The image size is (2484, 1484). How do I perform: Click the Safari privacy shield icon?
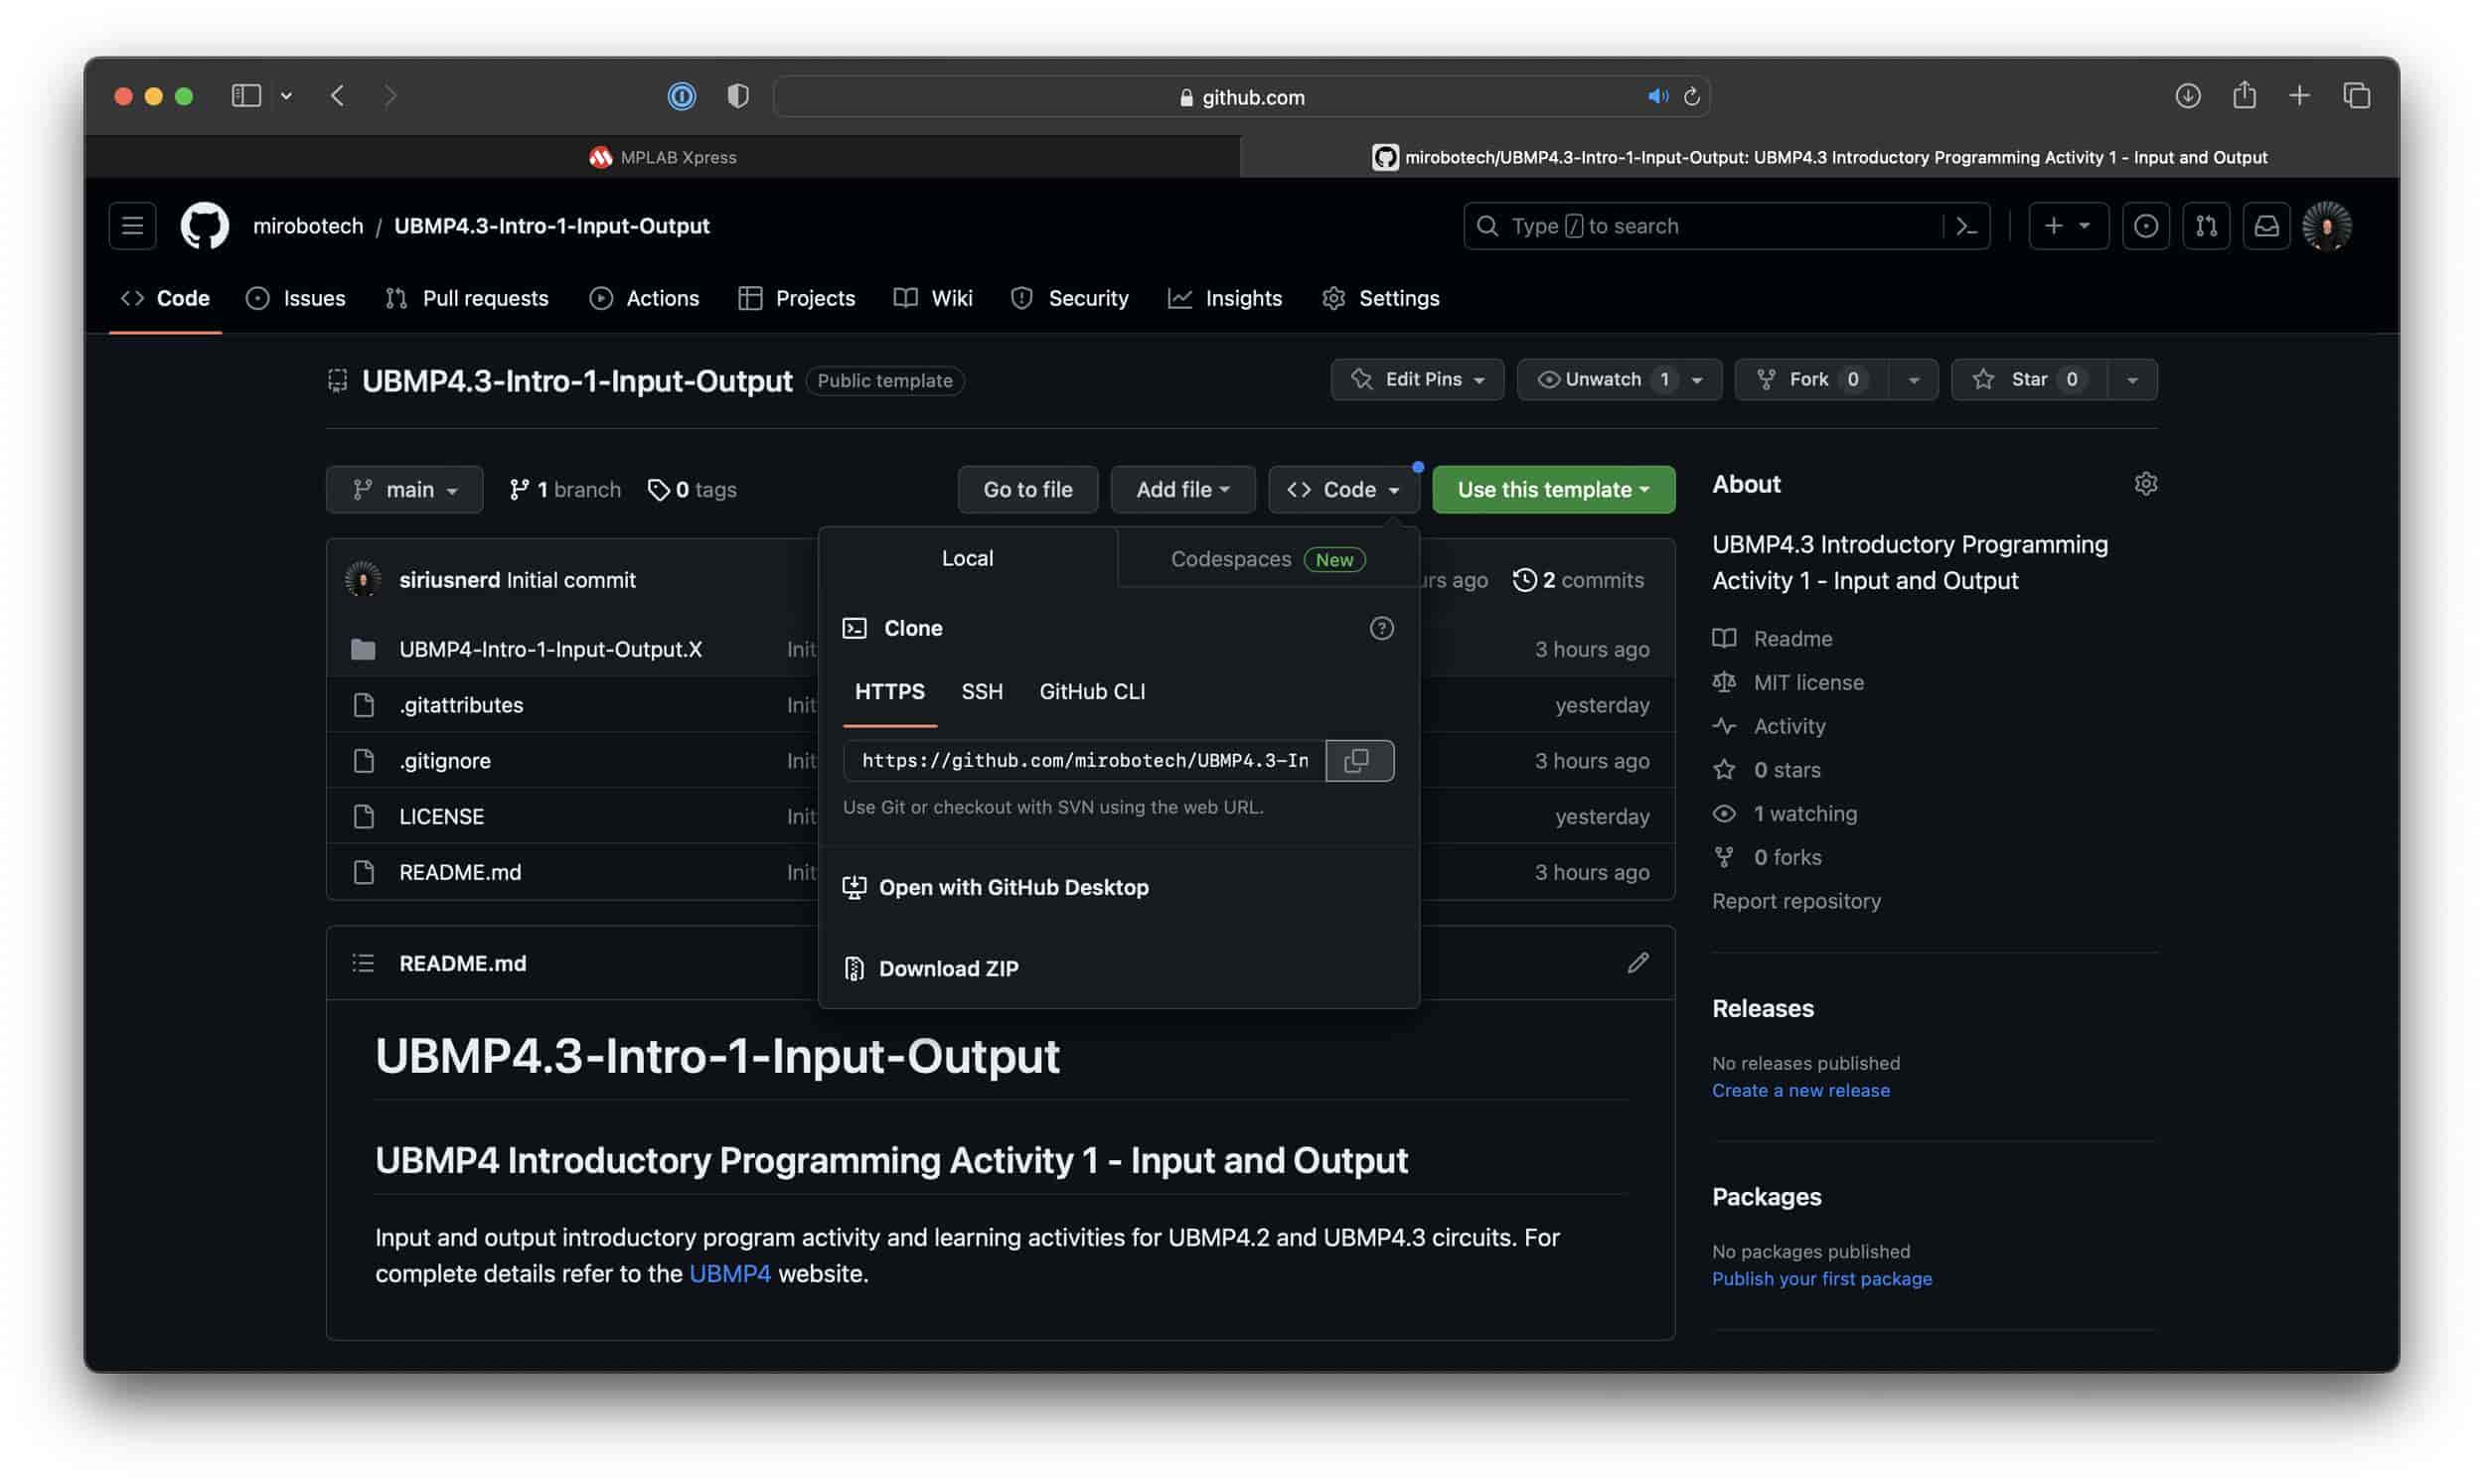point(738,96)
